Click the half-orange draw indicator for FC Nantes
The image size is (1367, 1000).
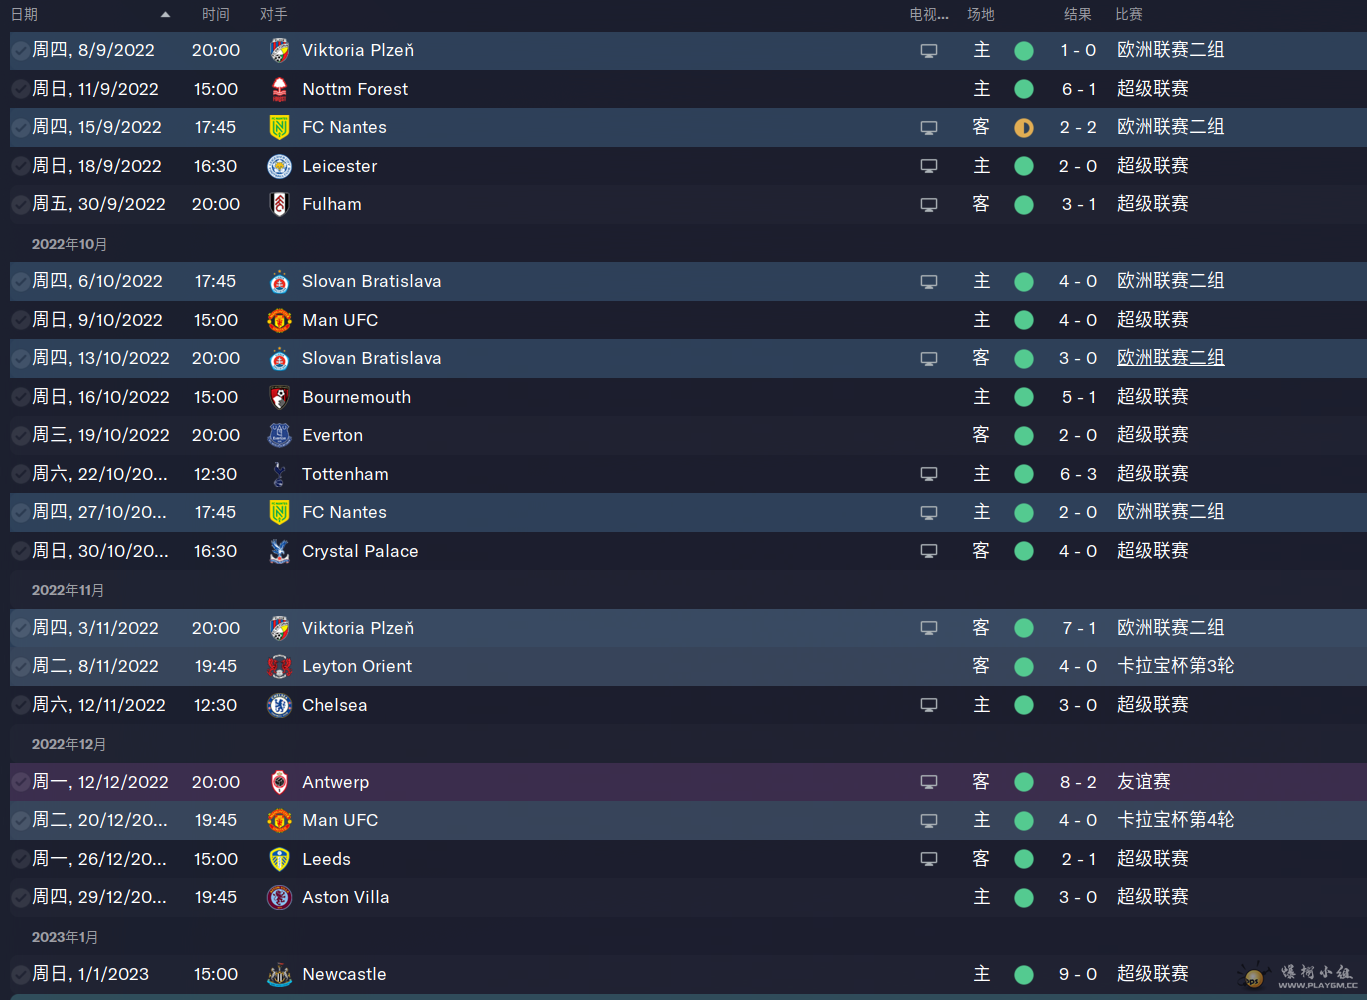click(x=1024, y=128)
